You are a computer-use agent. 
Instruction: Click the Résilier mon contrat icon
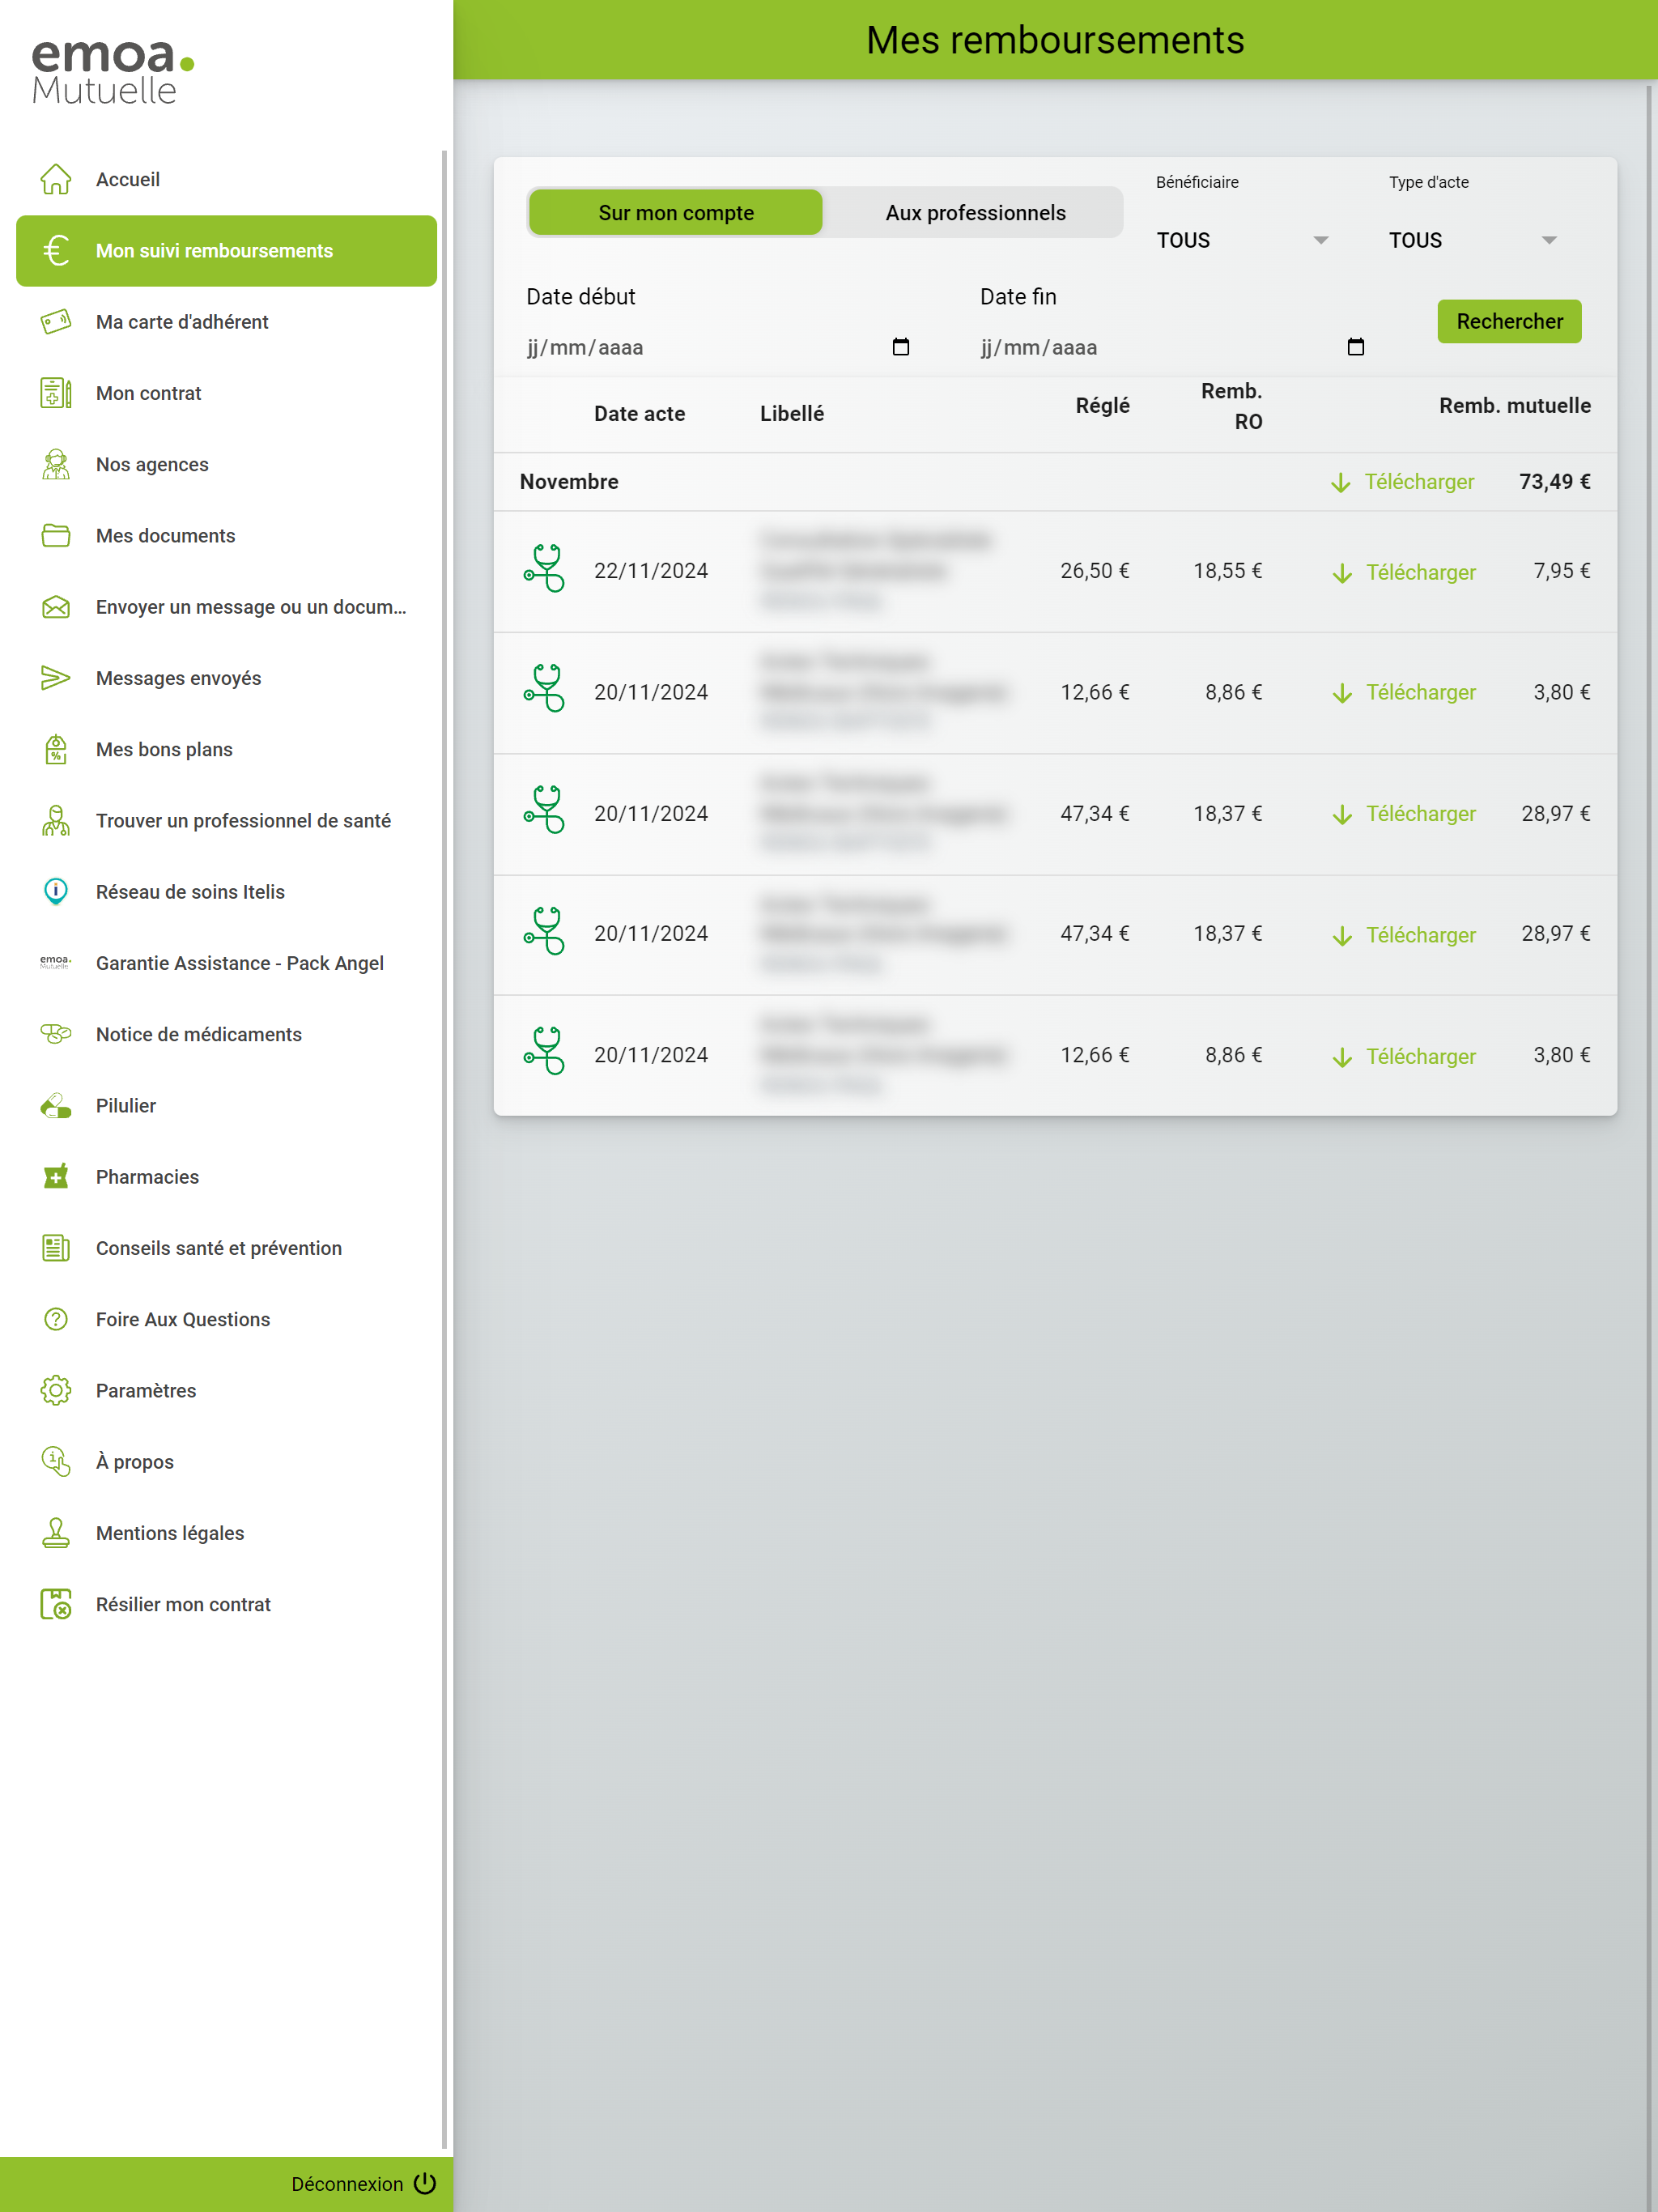[x=56, y=1604]
